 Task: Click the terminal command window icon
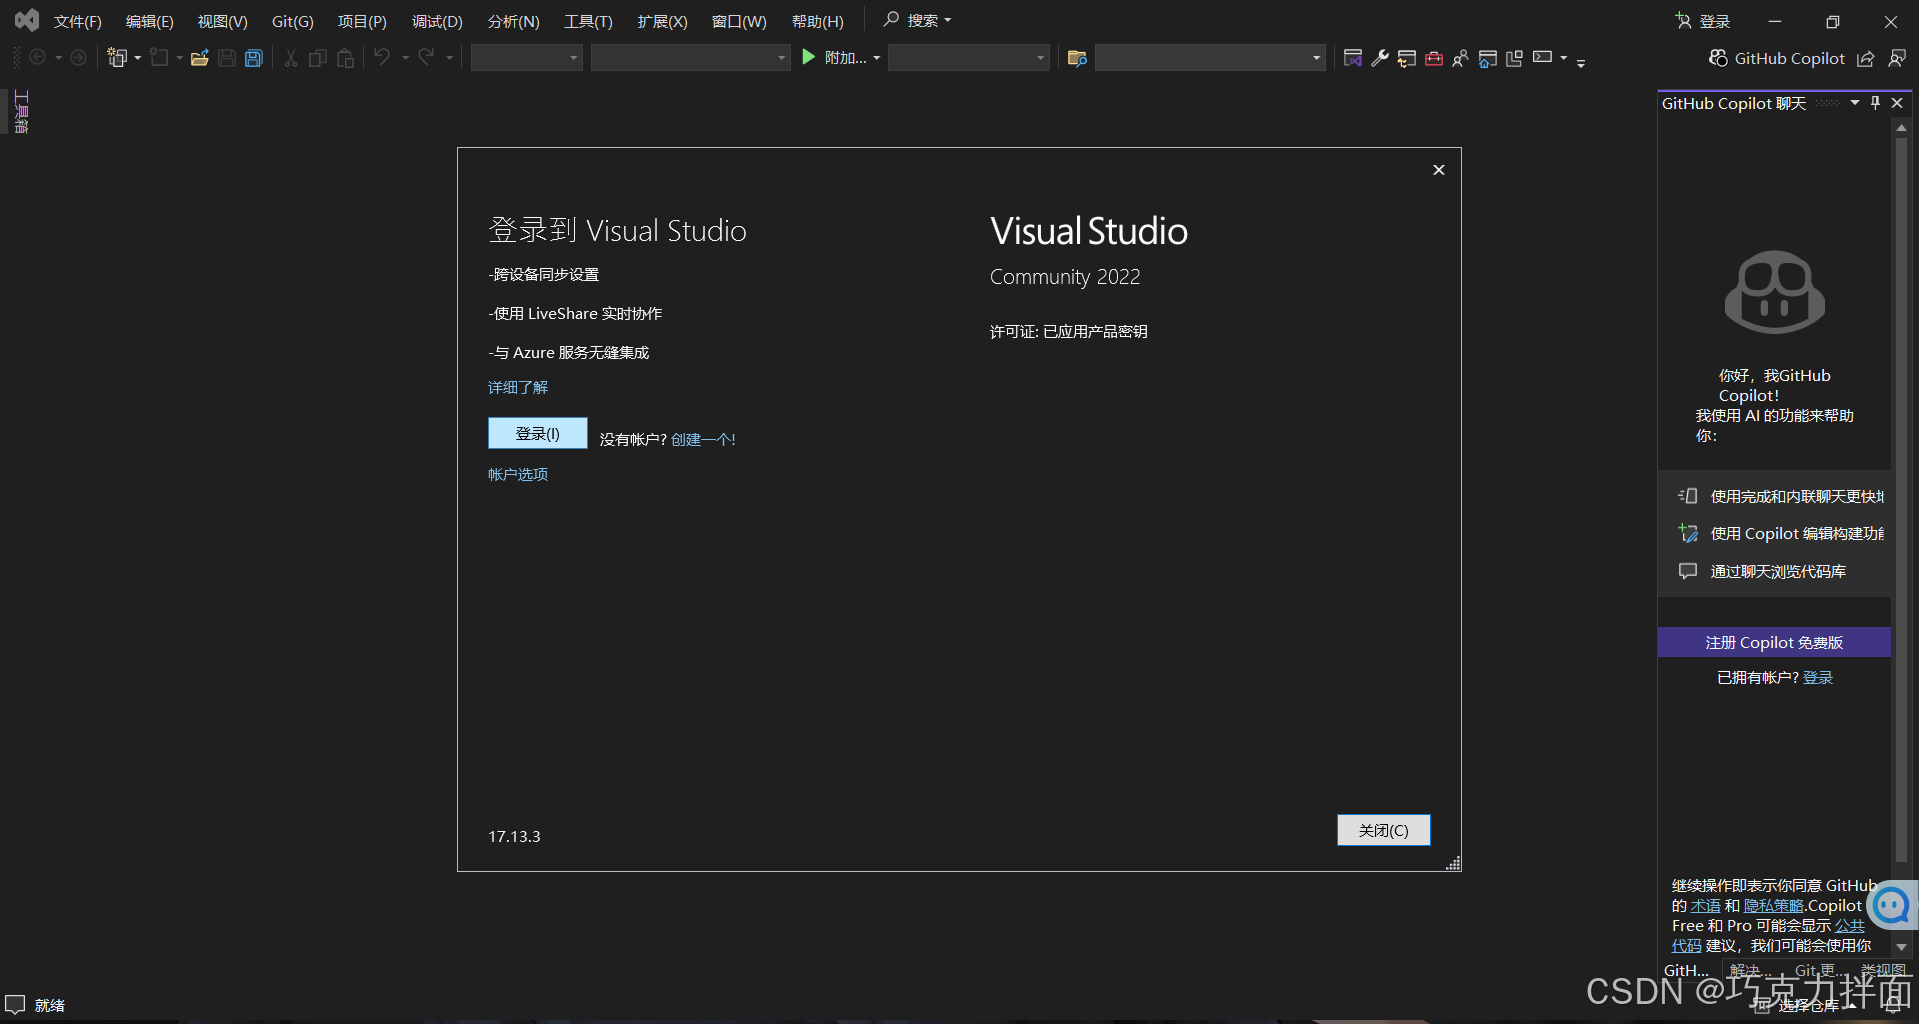[x=1543, y=57]
